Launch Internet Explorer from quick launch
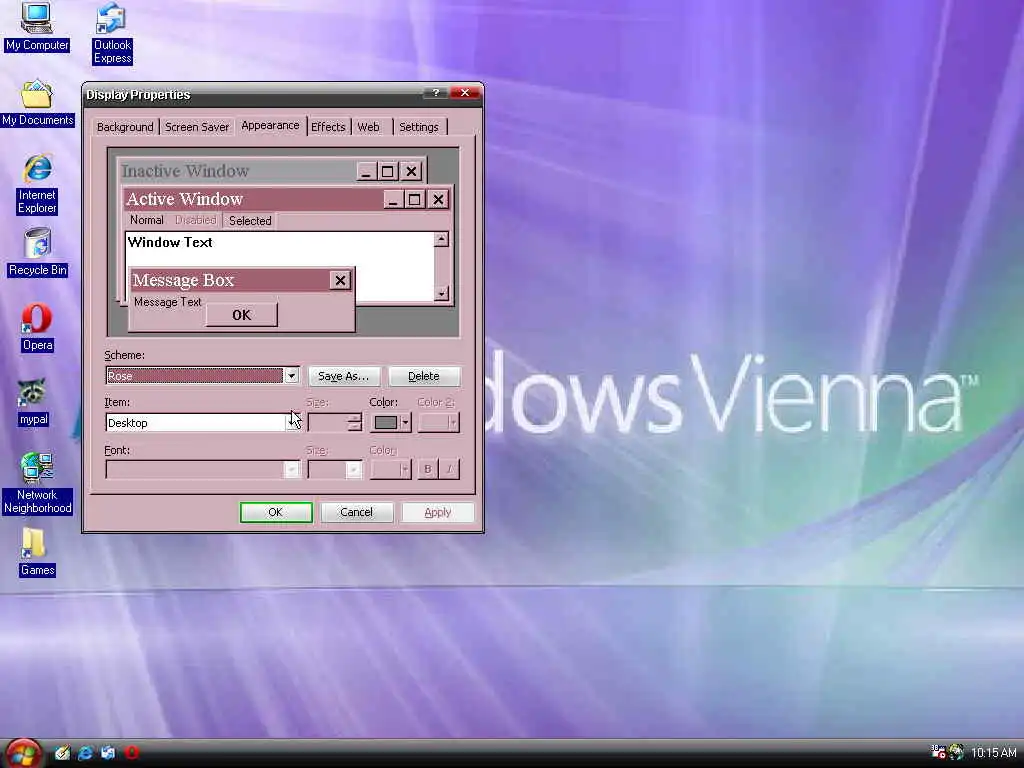The width and height of the screenshot is (1024, 768). tap(86, 753)
